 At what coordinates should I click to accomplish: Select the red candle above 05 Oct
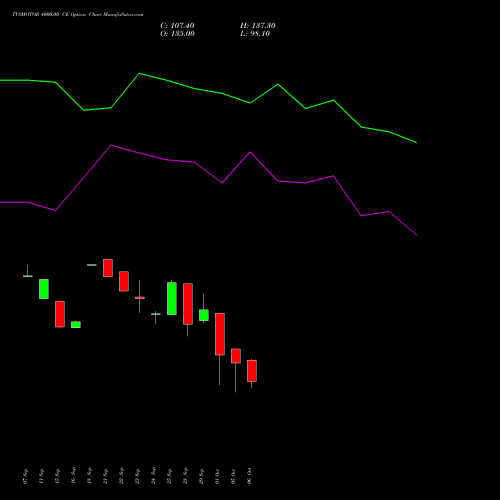tap(236, 356)
